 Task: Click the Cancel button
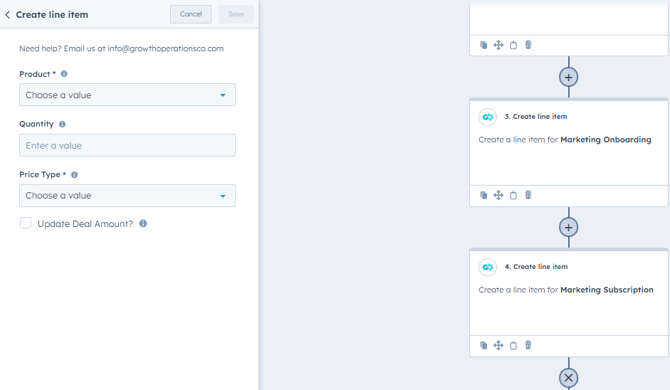191,14
